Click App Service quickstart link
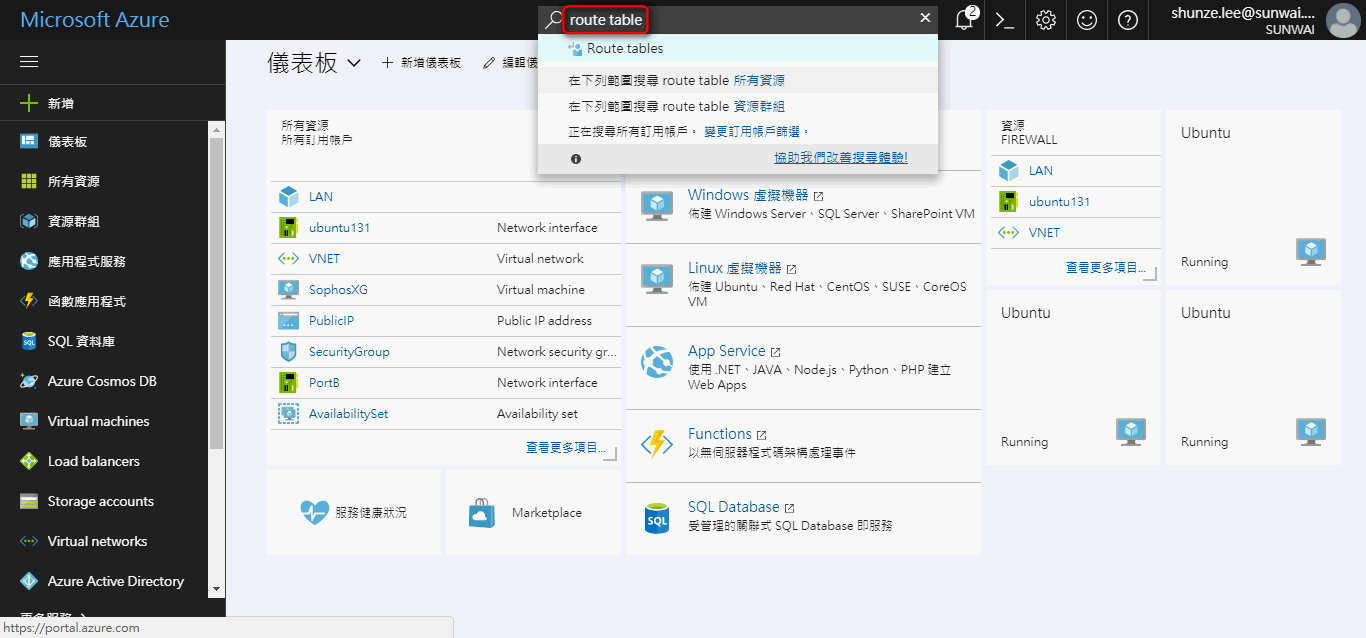The width and height of the screenshot is (1366, 638). click(726, 351)
